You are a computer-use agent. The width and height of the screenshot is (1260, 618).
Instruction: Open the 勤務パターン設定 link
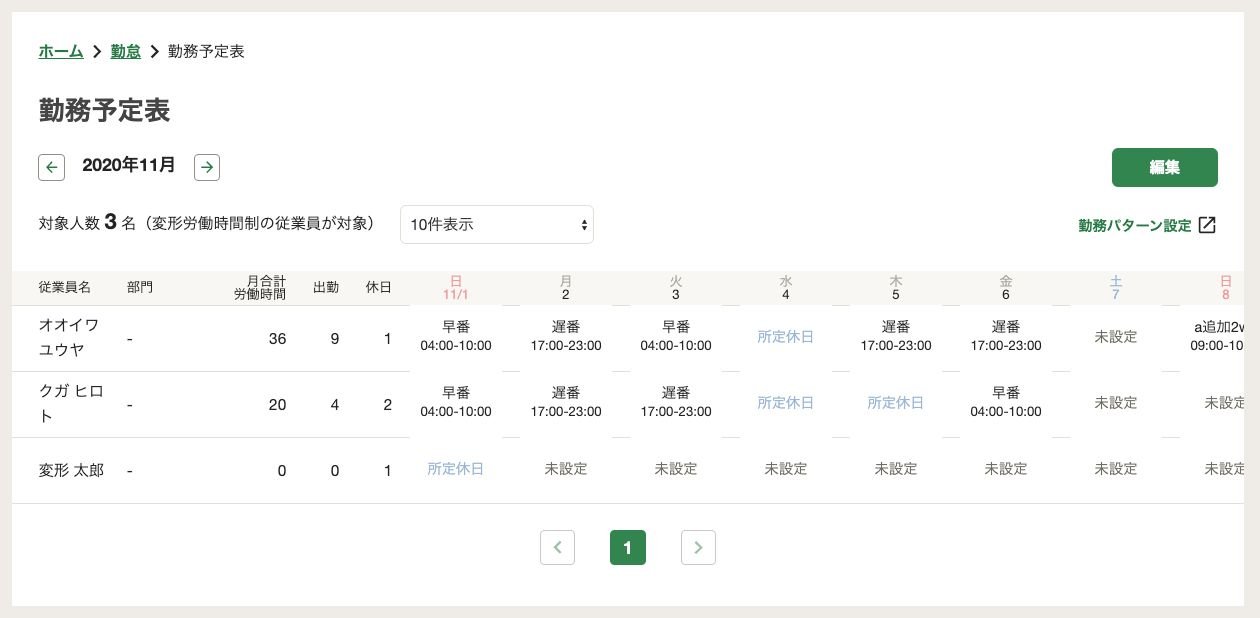click(x=1135, y=226)
